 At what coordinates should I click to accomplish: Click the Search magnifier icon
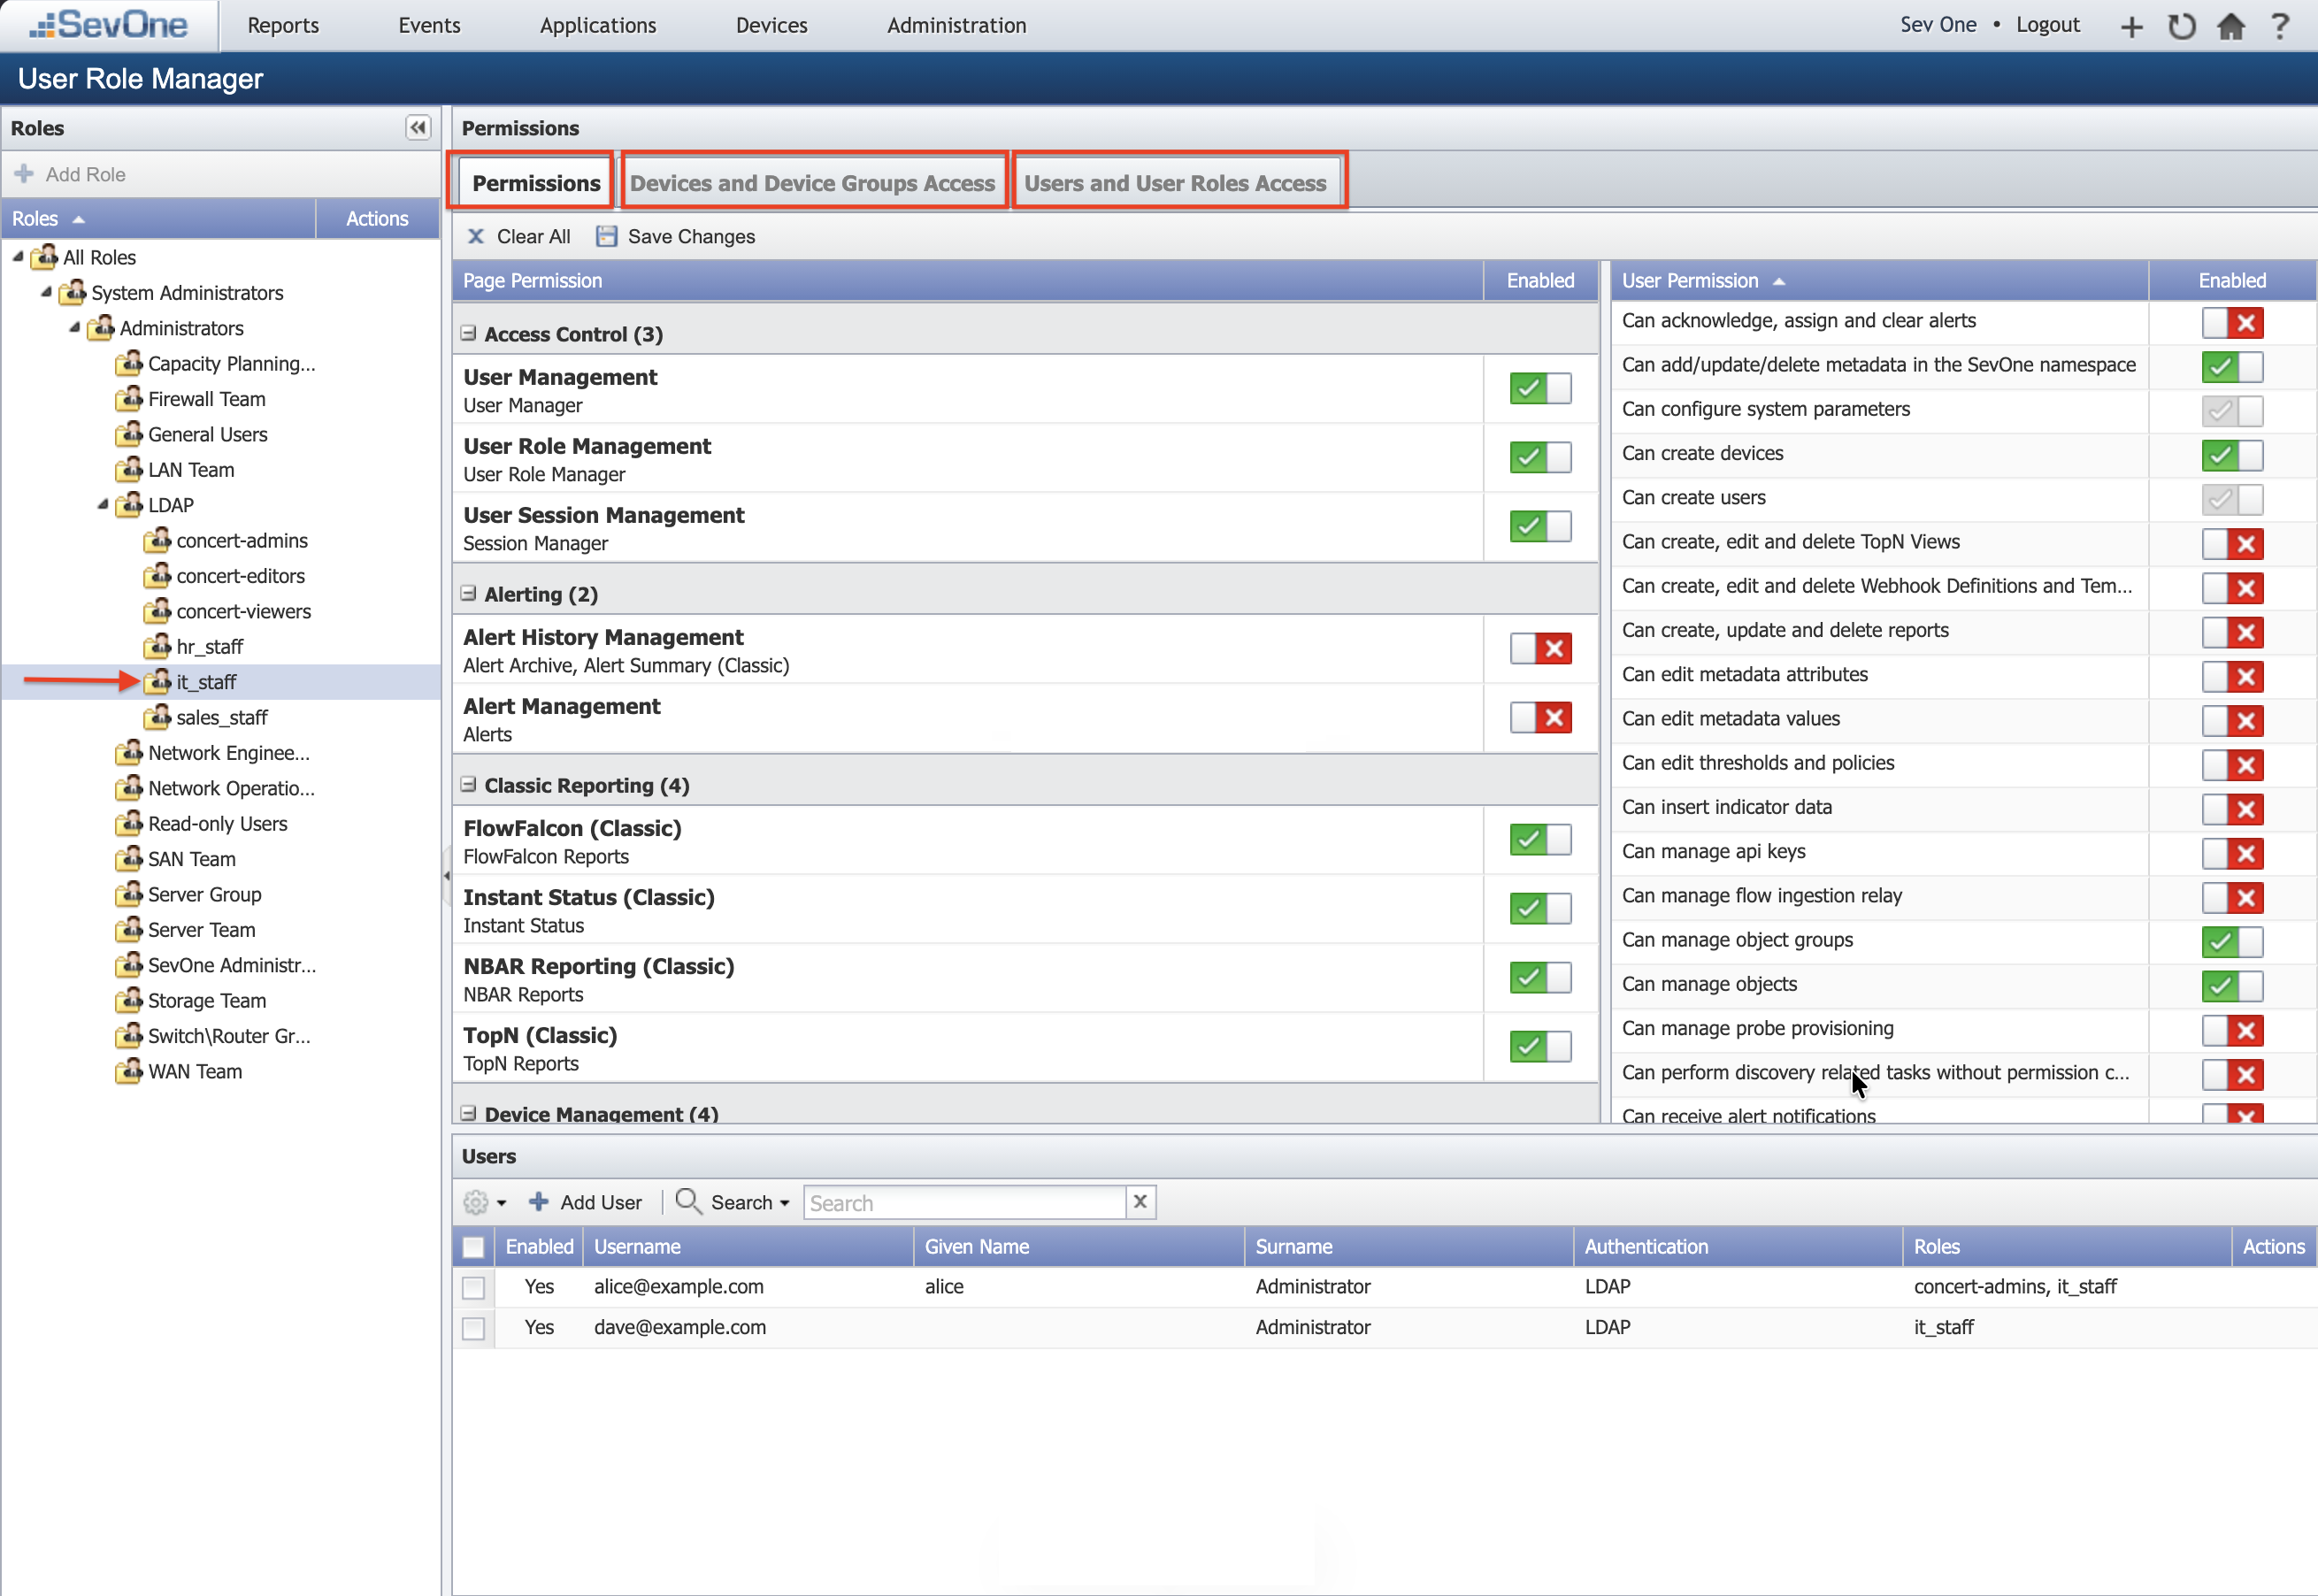pyautogui.click(x=688, y=1201)
